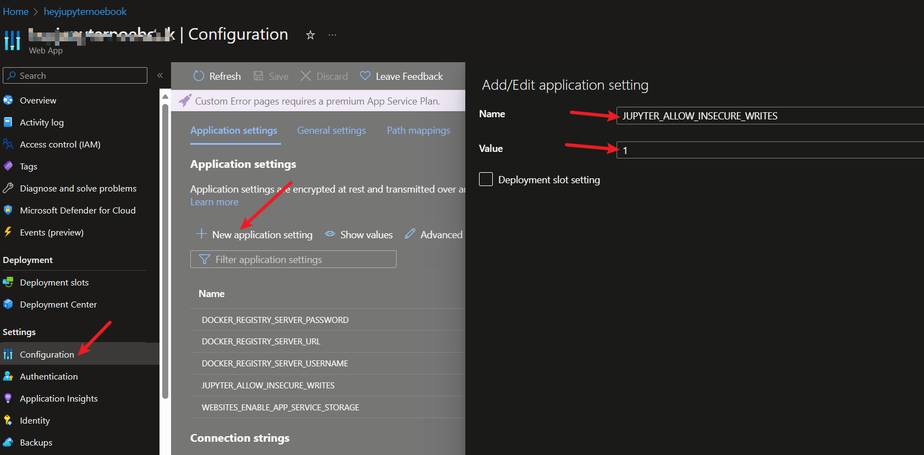The image size is (924, 455).
Task: Go to Home breadcrumb link
Action: click(x=16, y=11)
